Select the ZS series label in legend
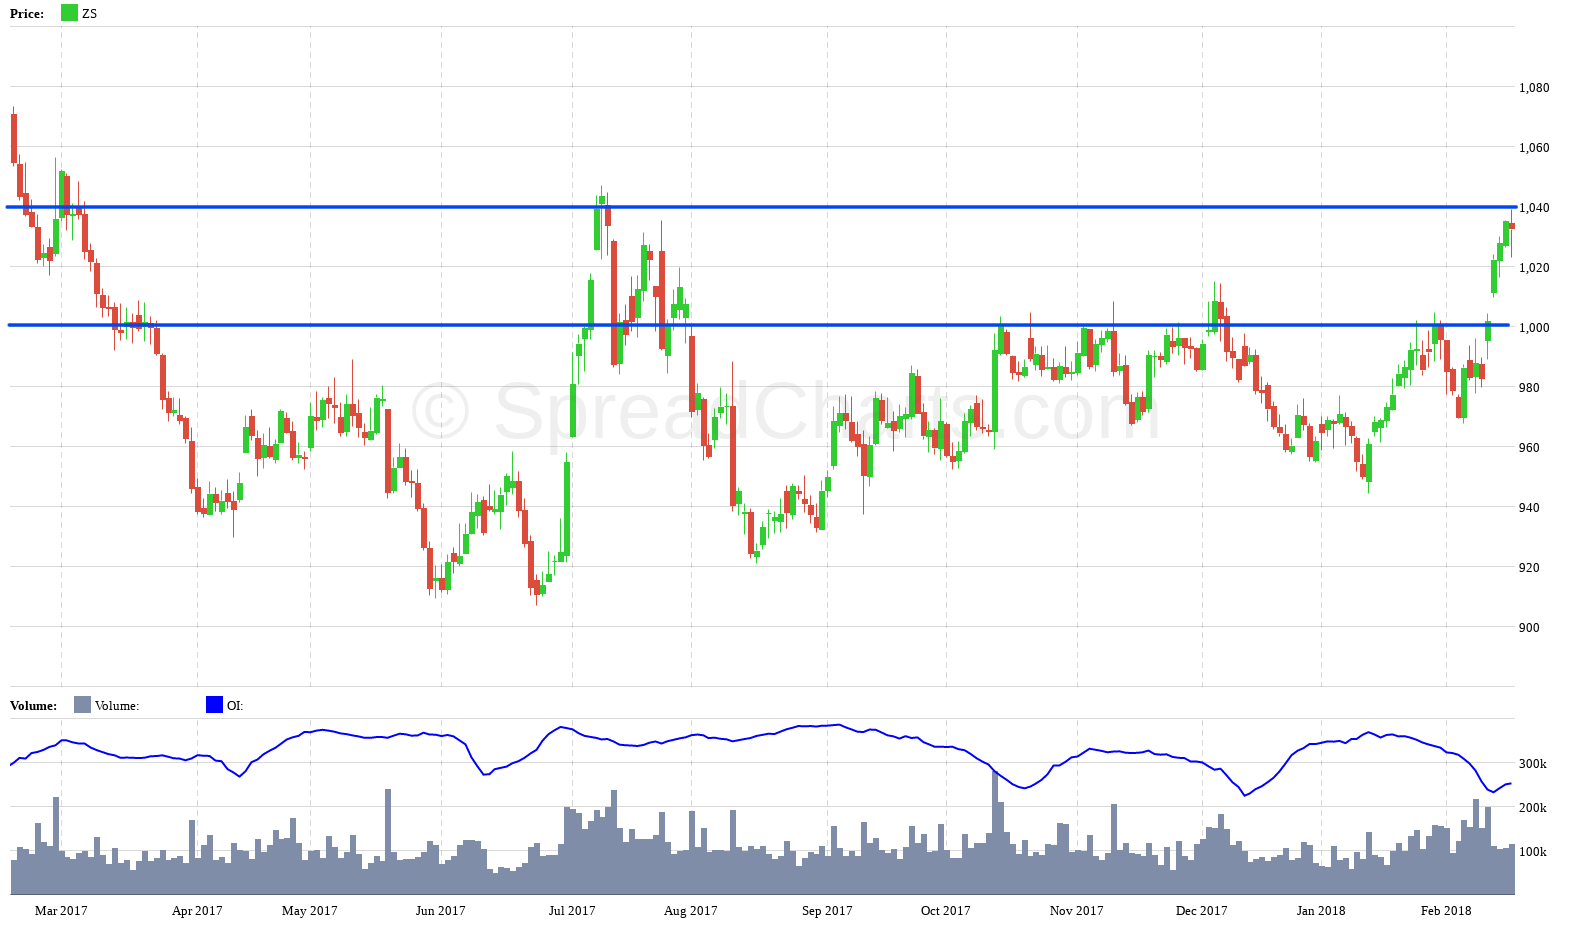Image resolution: width=1570 pixels, height=938 pixels. point(90,14)
